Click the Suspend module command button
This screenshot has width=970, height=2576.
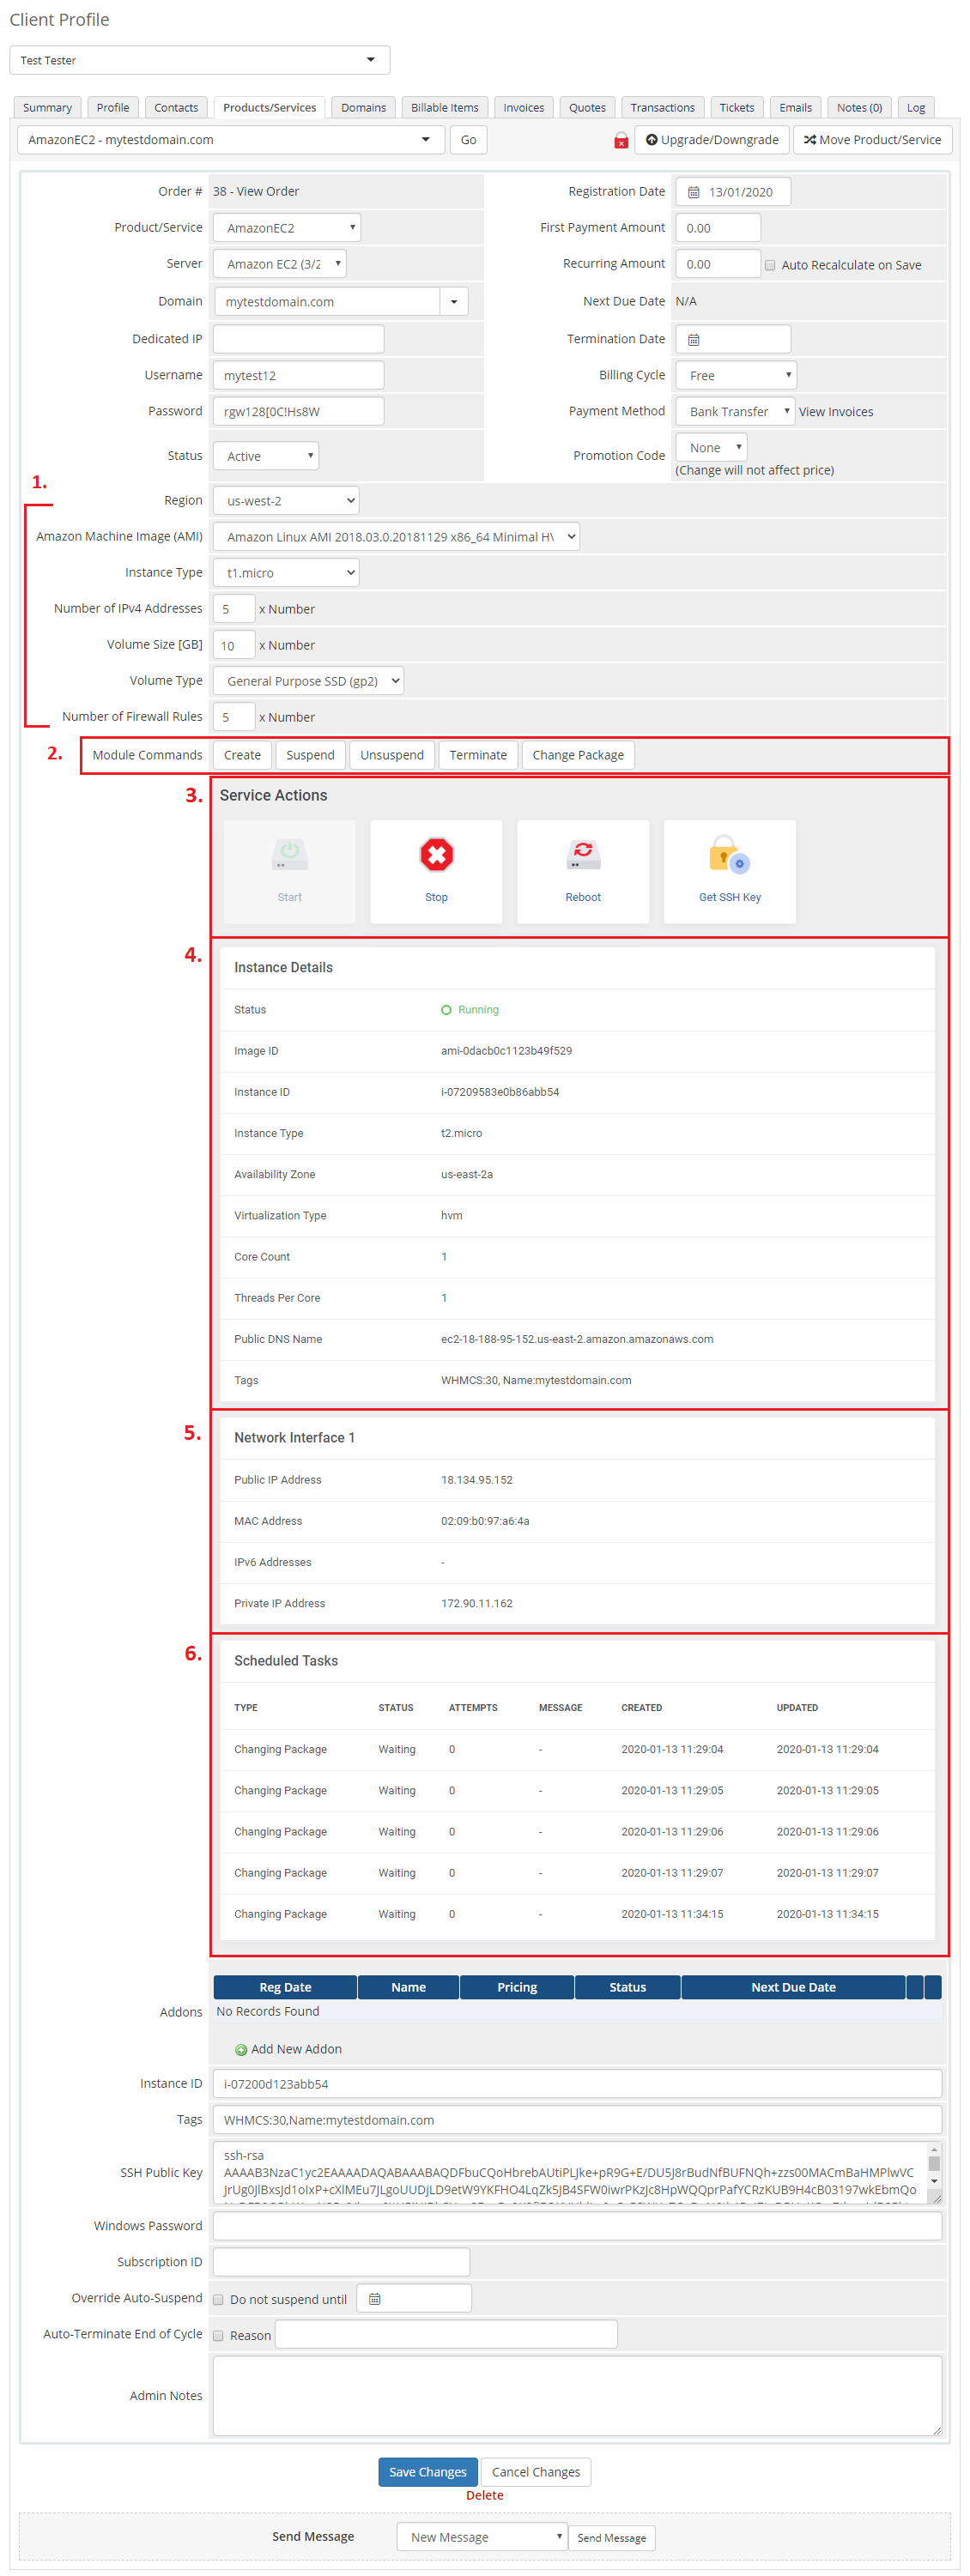click(310, 755)
